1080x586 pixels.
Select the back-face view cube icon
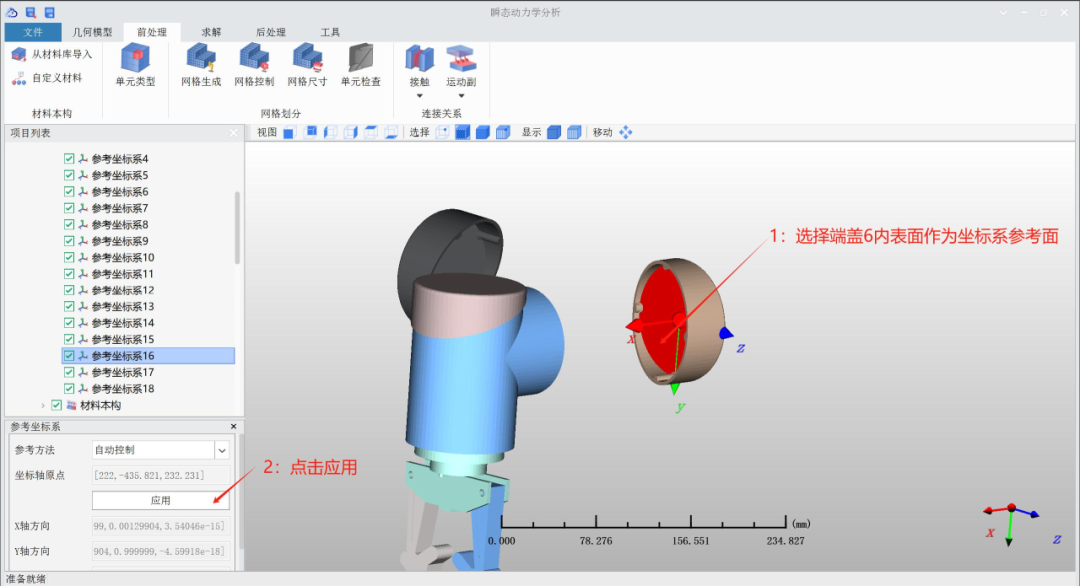[310, 132]
